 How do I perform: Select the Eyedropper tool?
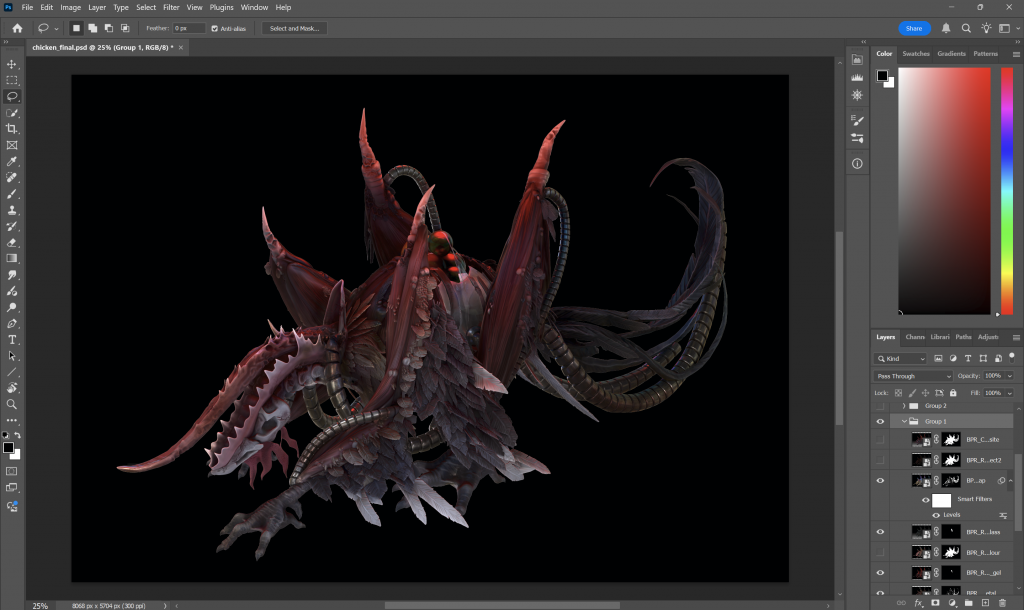pos(12,161)
